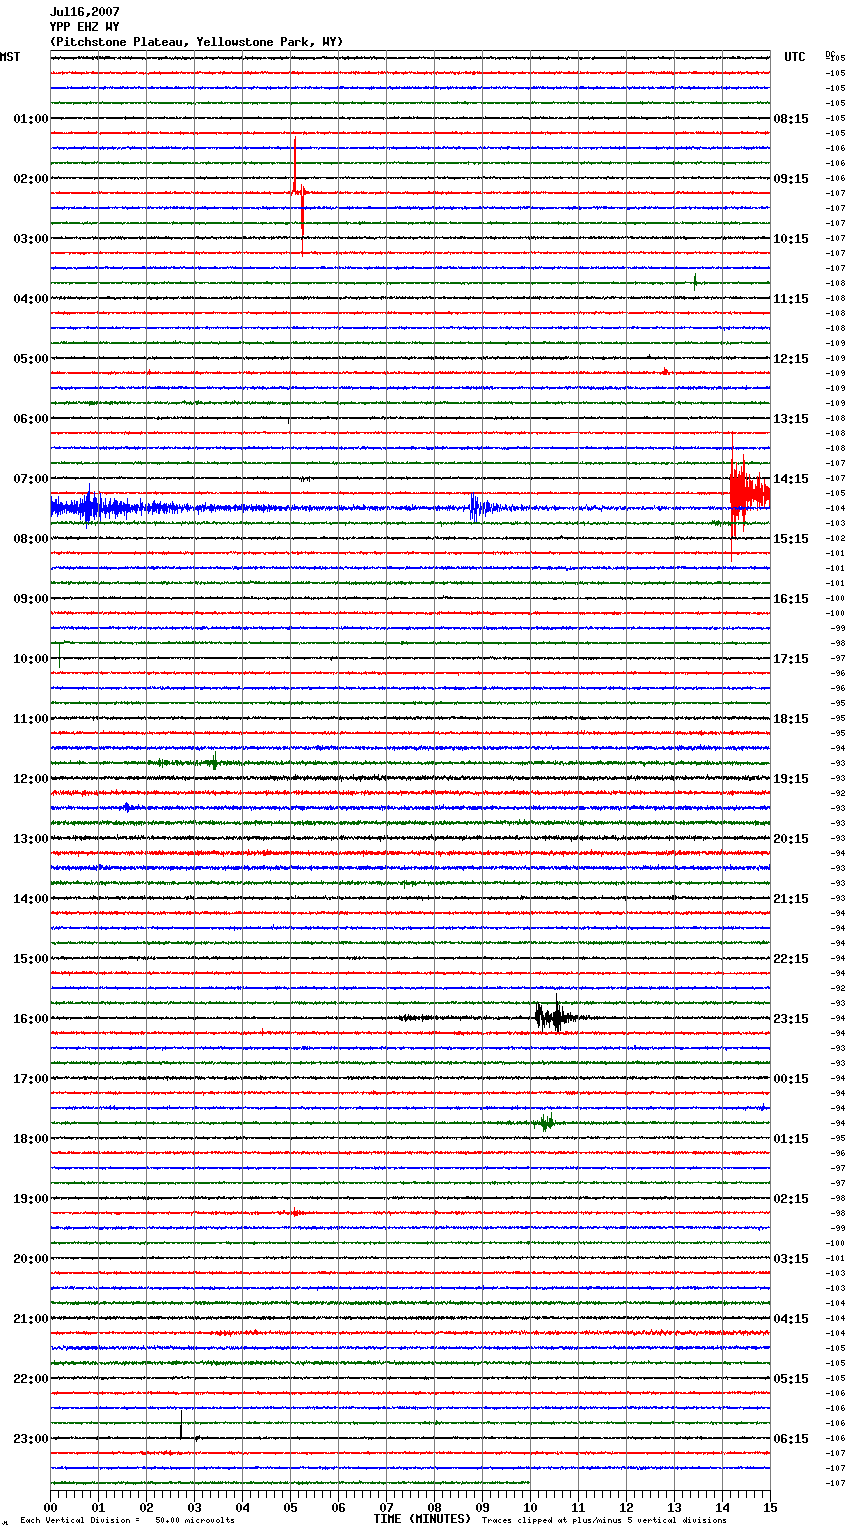The width and height of the screenshot is (850, 1534).
Task: Select the 08:00 MST time label
Action: coord(30,539)
